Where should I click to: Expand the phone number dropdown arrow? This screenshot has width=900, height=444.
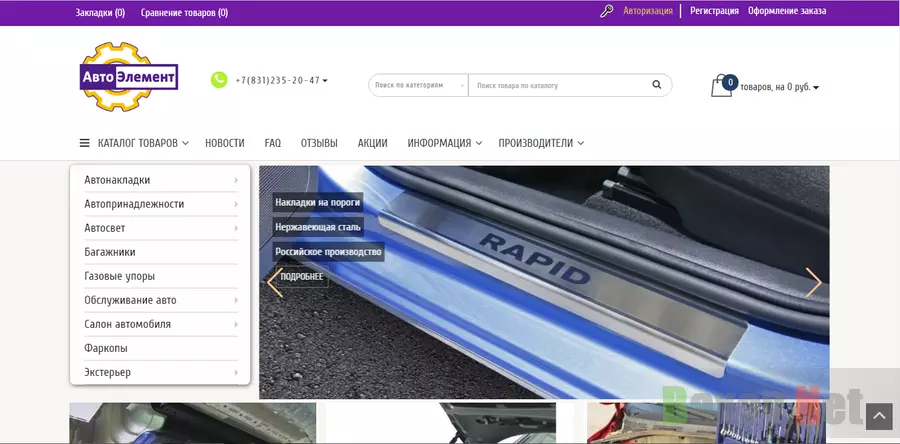click(325, 81)
